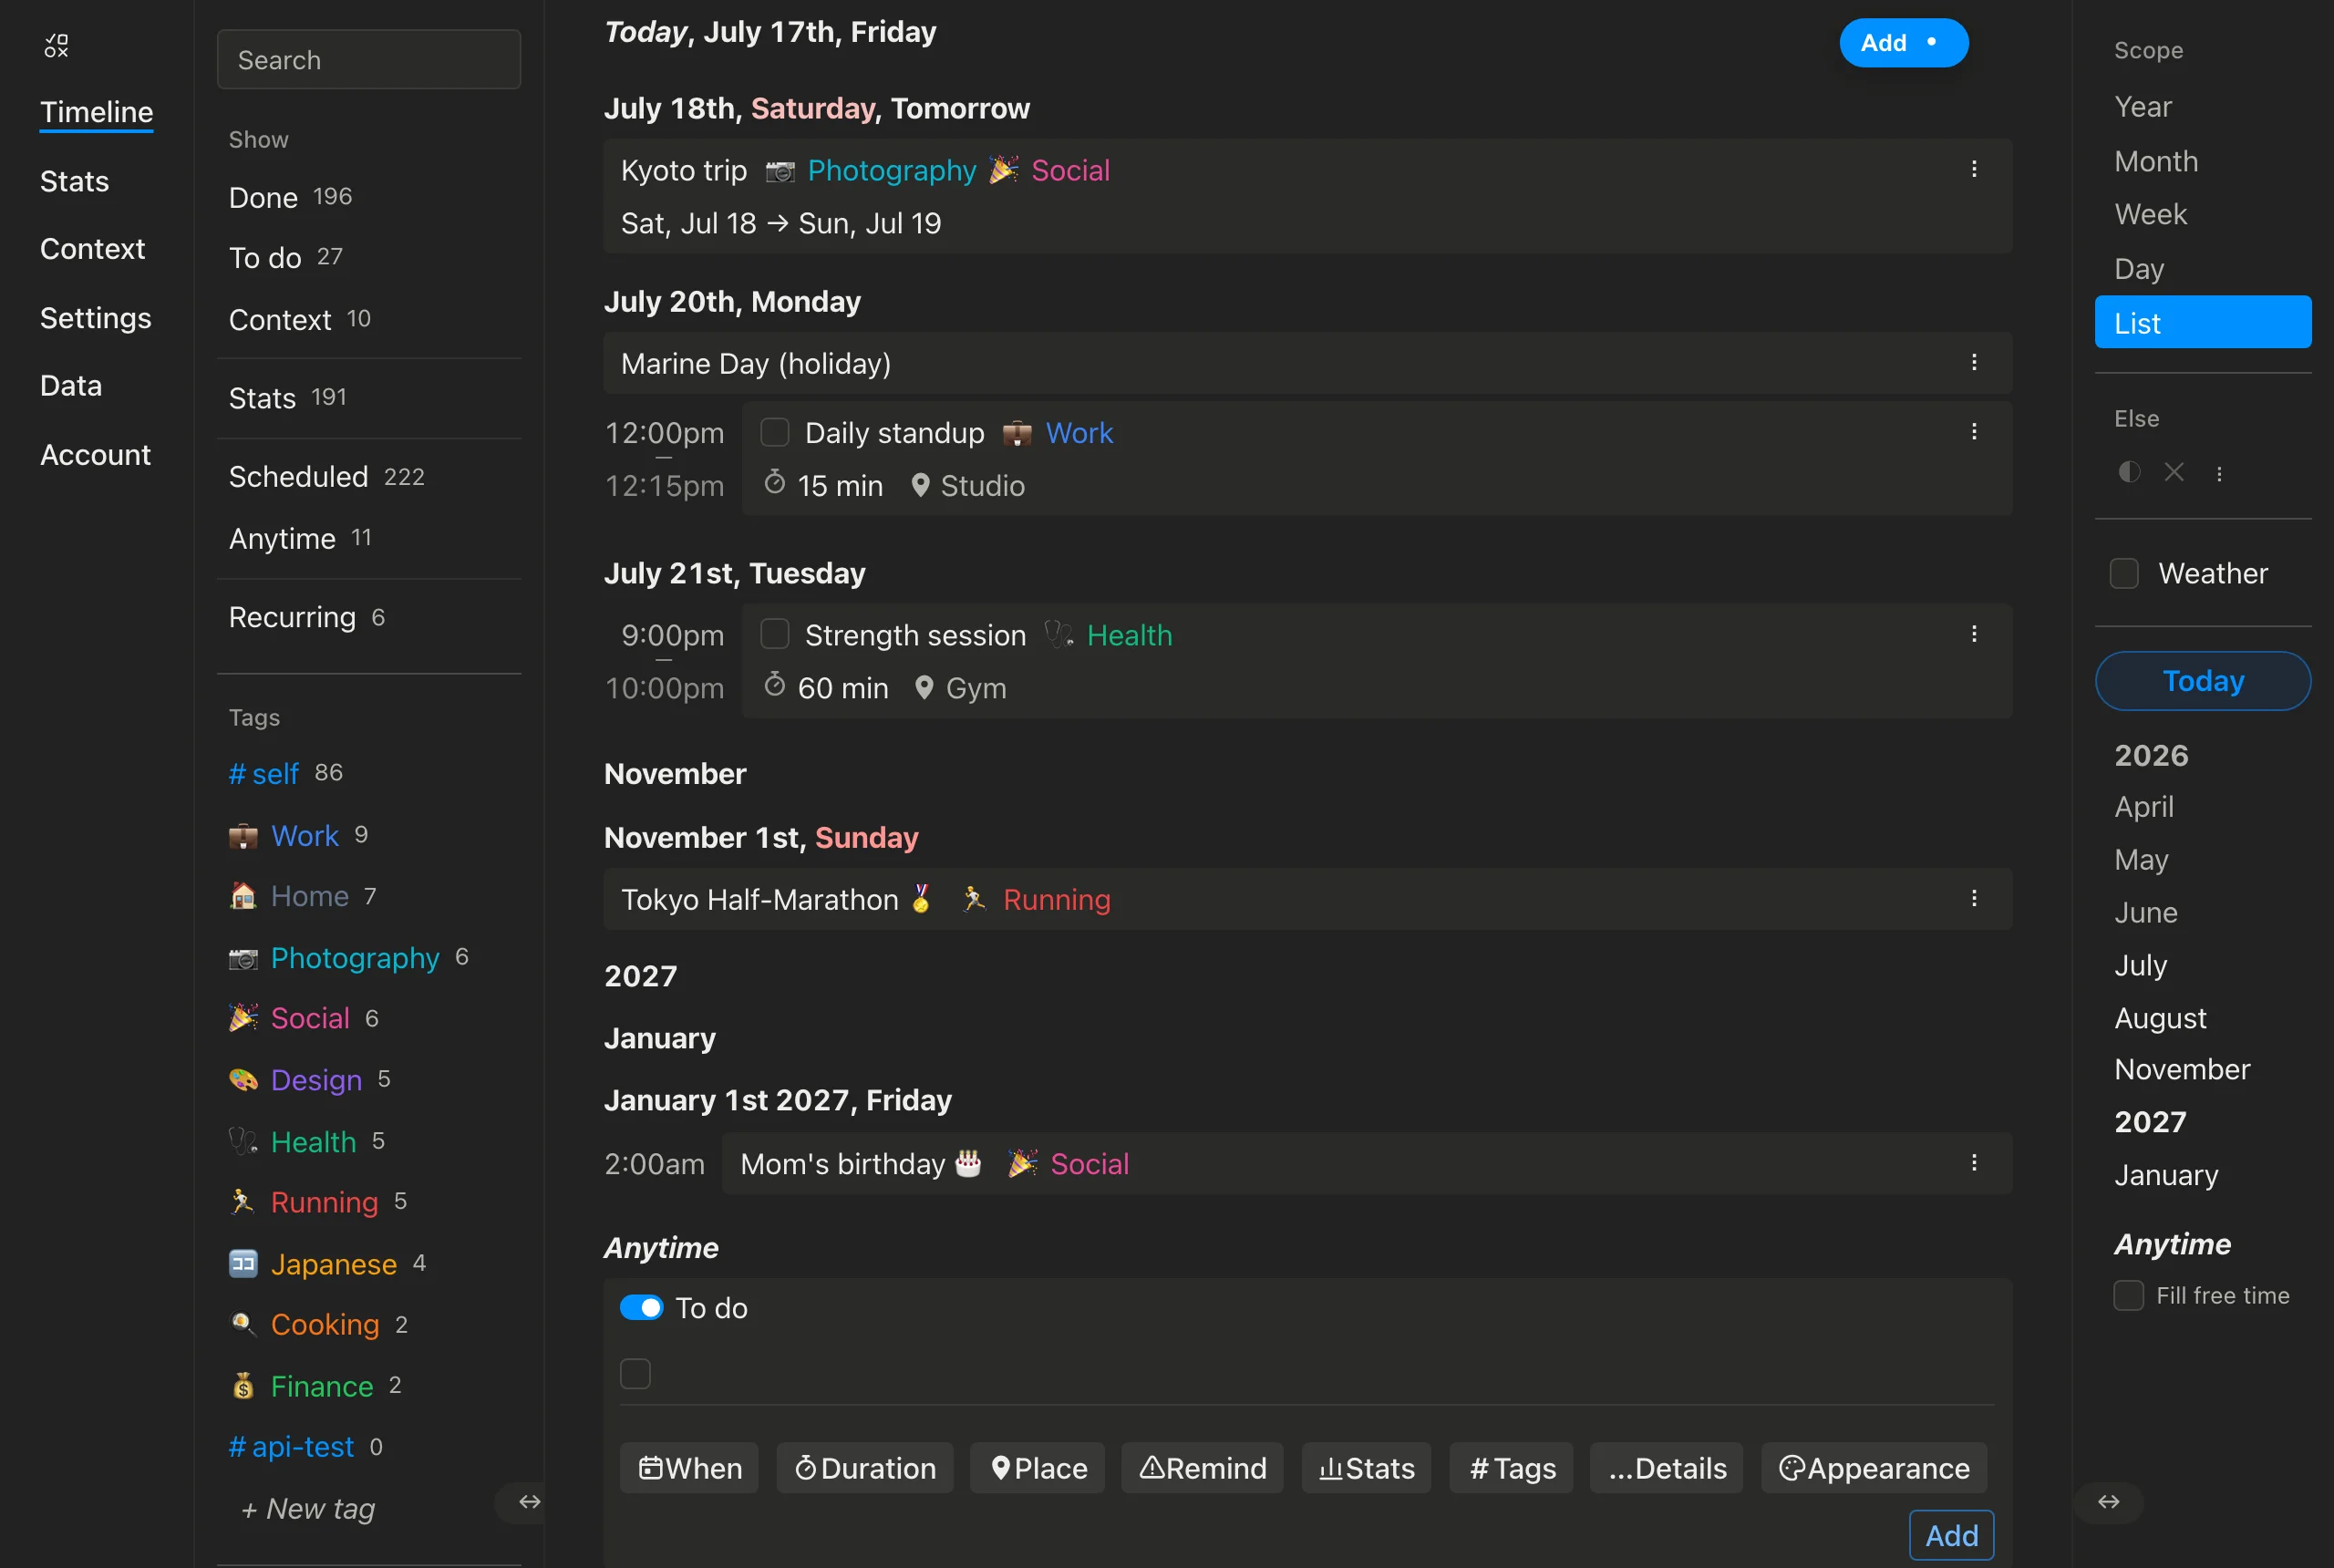
Task: Toggle the To do switch in Anytime
Action: (641, 1307)
